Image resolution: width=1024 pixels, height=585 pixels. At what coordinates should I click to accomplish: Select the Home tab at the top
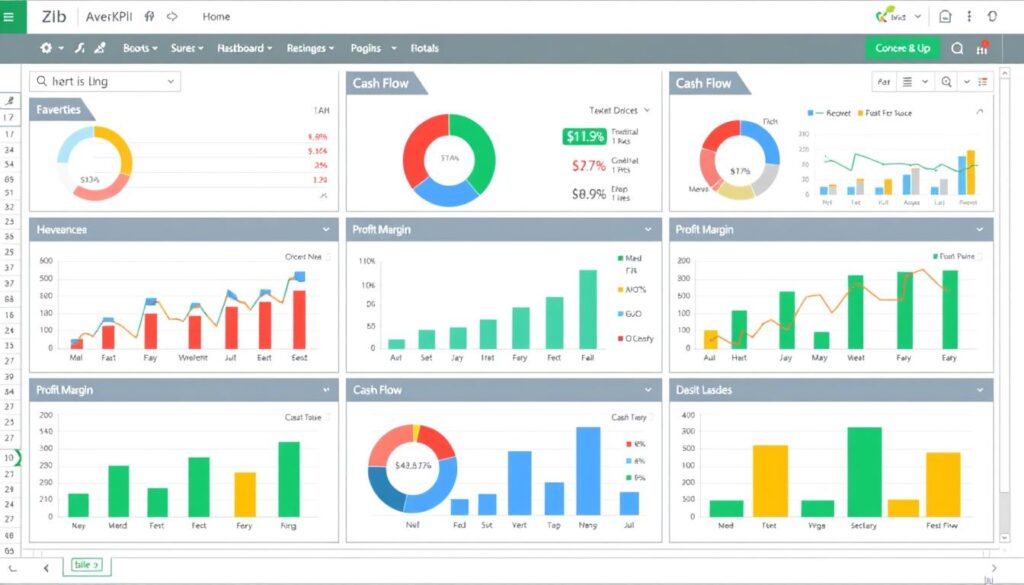pyautogui.click(x=215, y=16)
